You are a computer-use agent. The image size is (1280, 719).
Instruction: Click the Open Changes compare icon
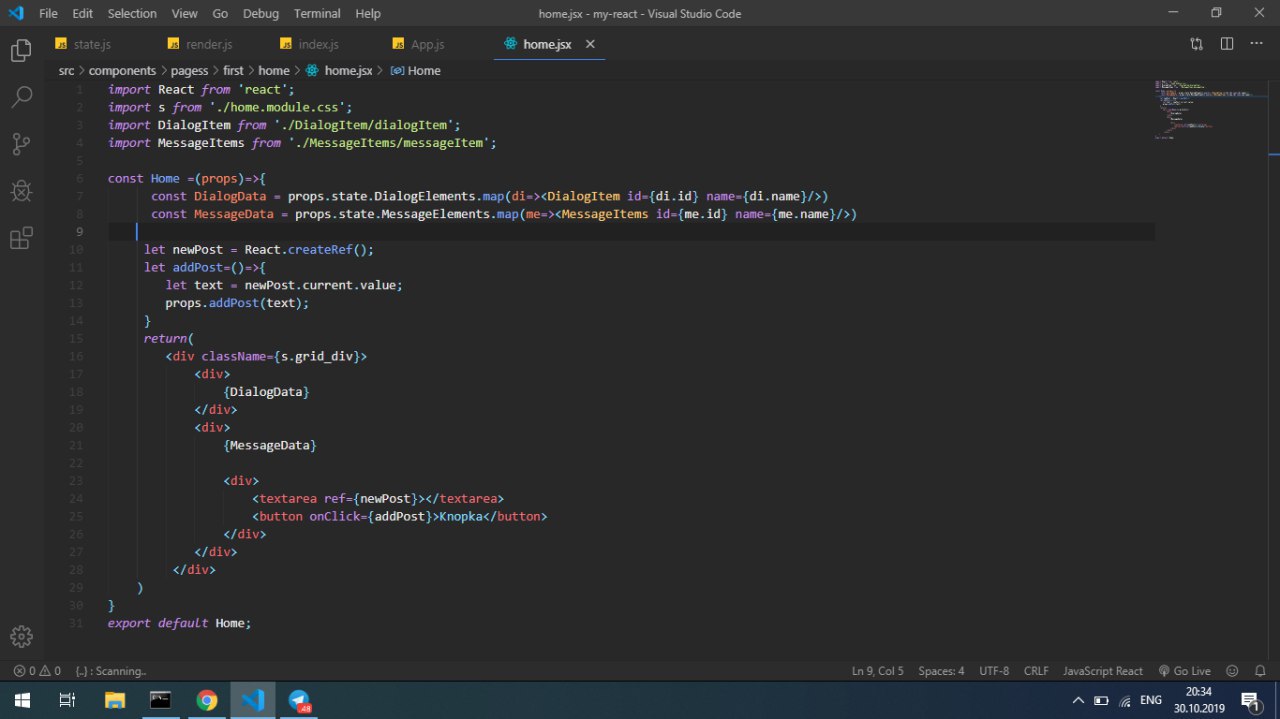click(1196, 44)
